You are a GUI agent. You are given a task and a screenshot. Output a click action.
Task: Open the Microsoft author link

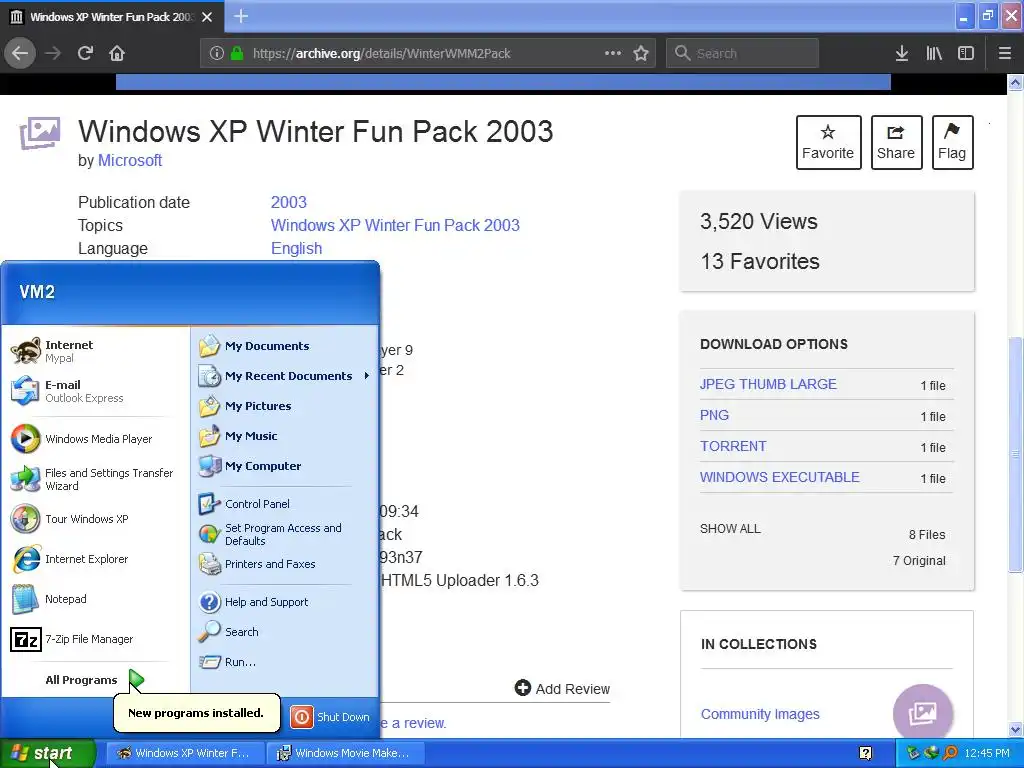point(130,160)
